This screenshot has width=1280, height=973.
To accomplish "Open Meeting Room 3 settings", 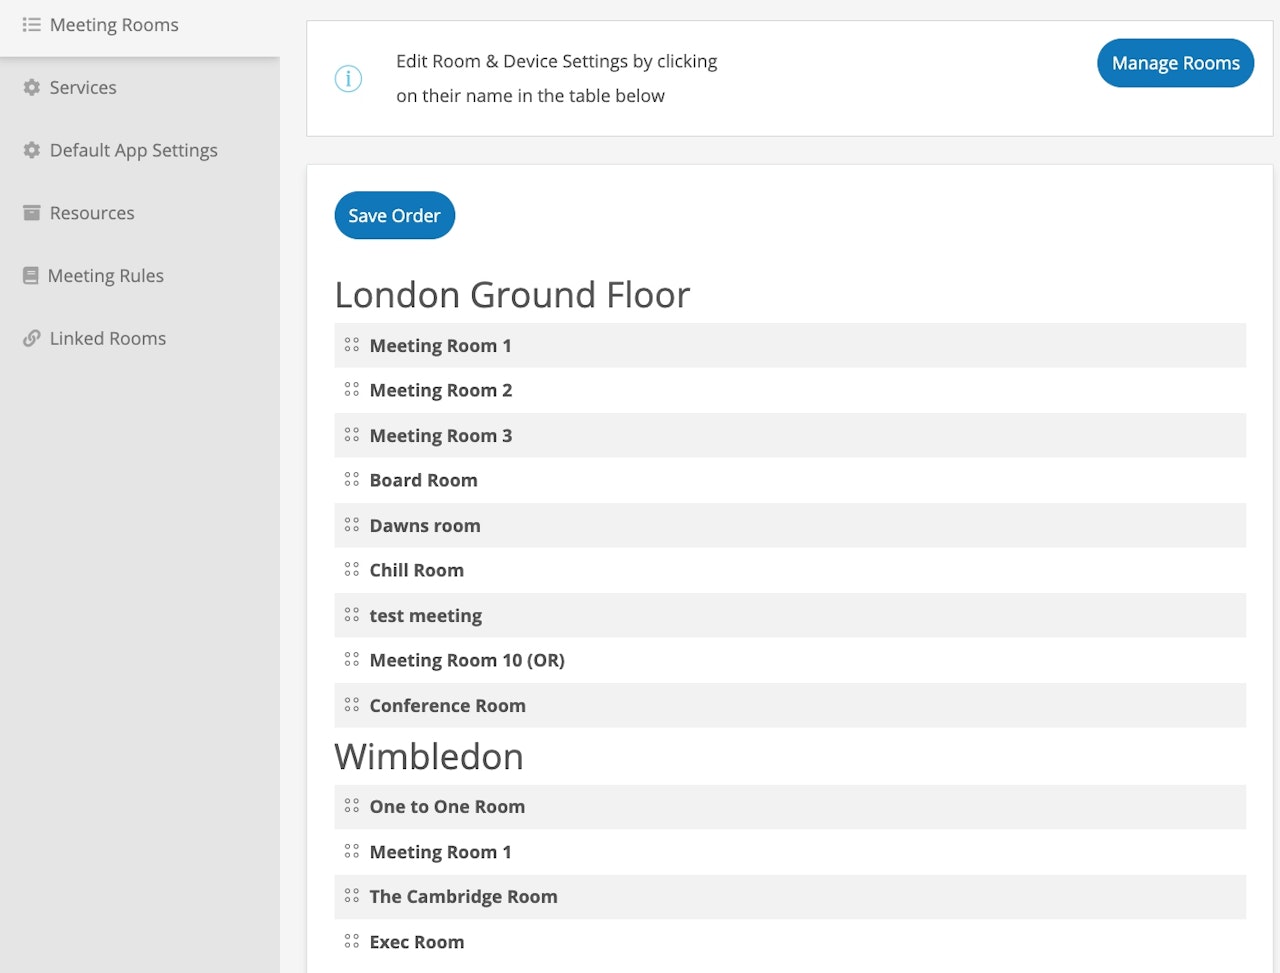I will 441,436.
